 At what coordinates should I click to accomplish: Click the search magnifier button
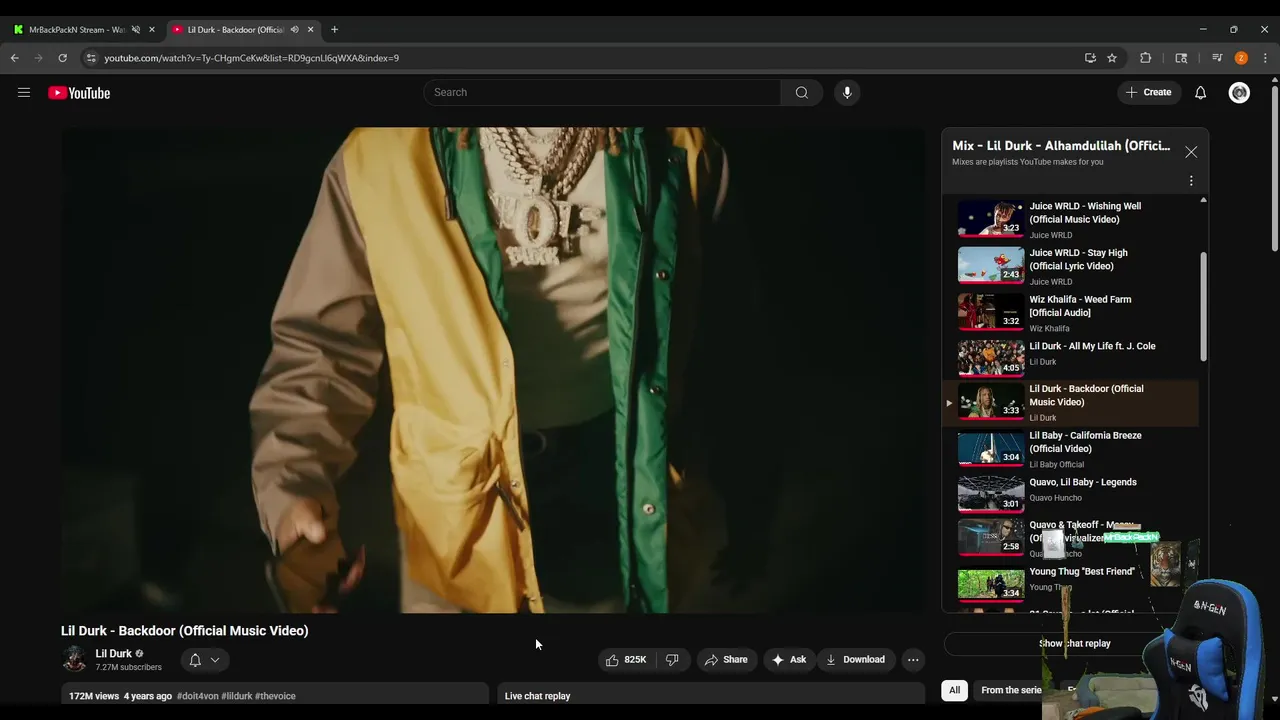click(801, 93)
